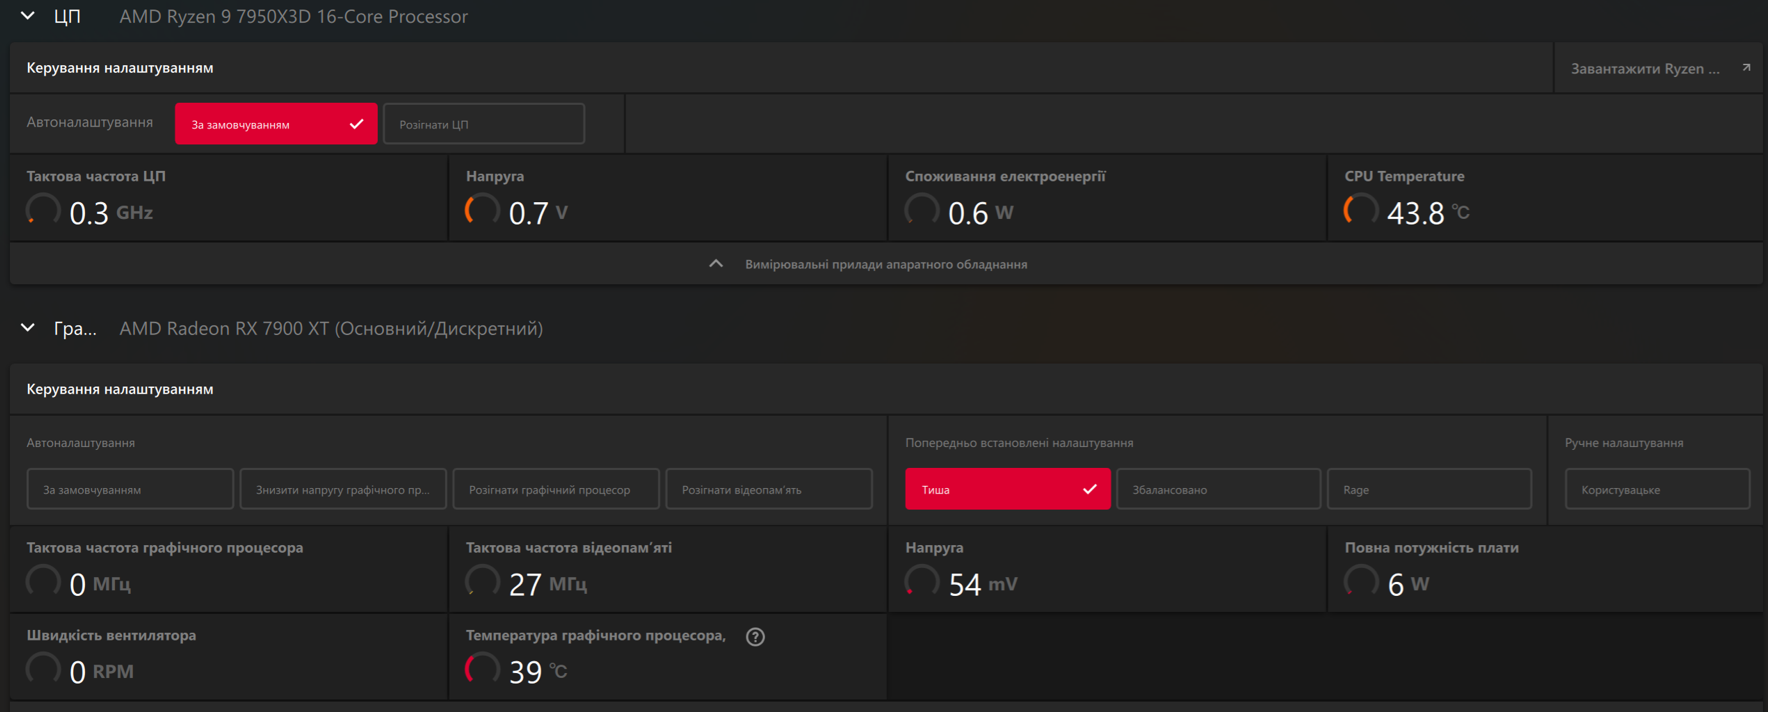Click the Швидкість вентилятора gauge icon

point(43,670)
